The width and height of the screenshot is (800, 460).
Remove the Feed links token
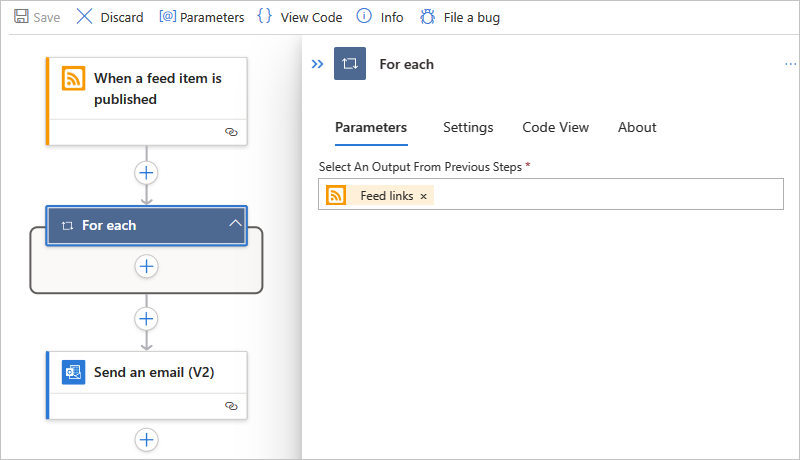(x=423, y=196)
